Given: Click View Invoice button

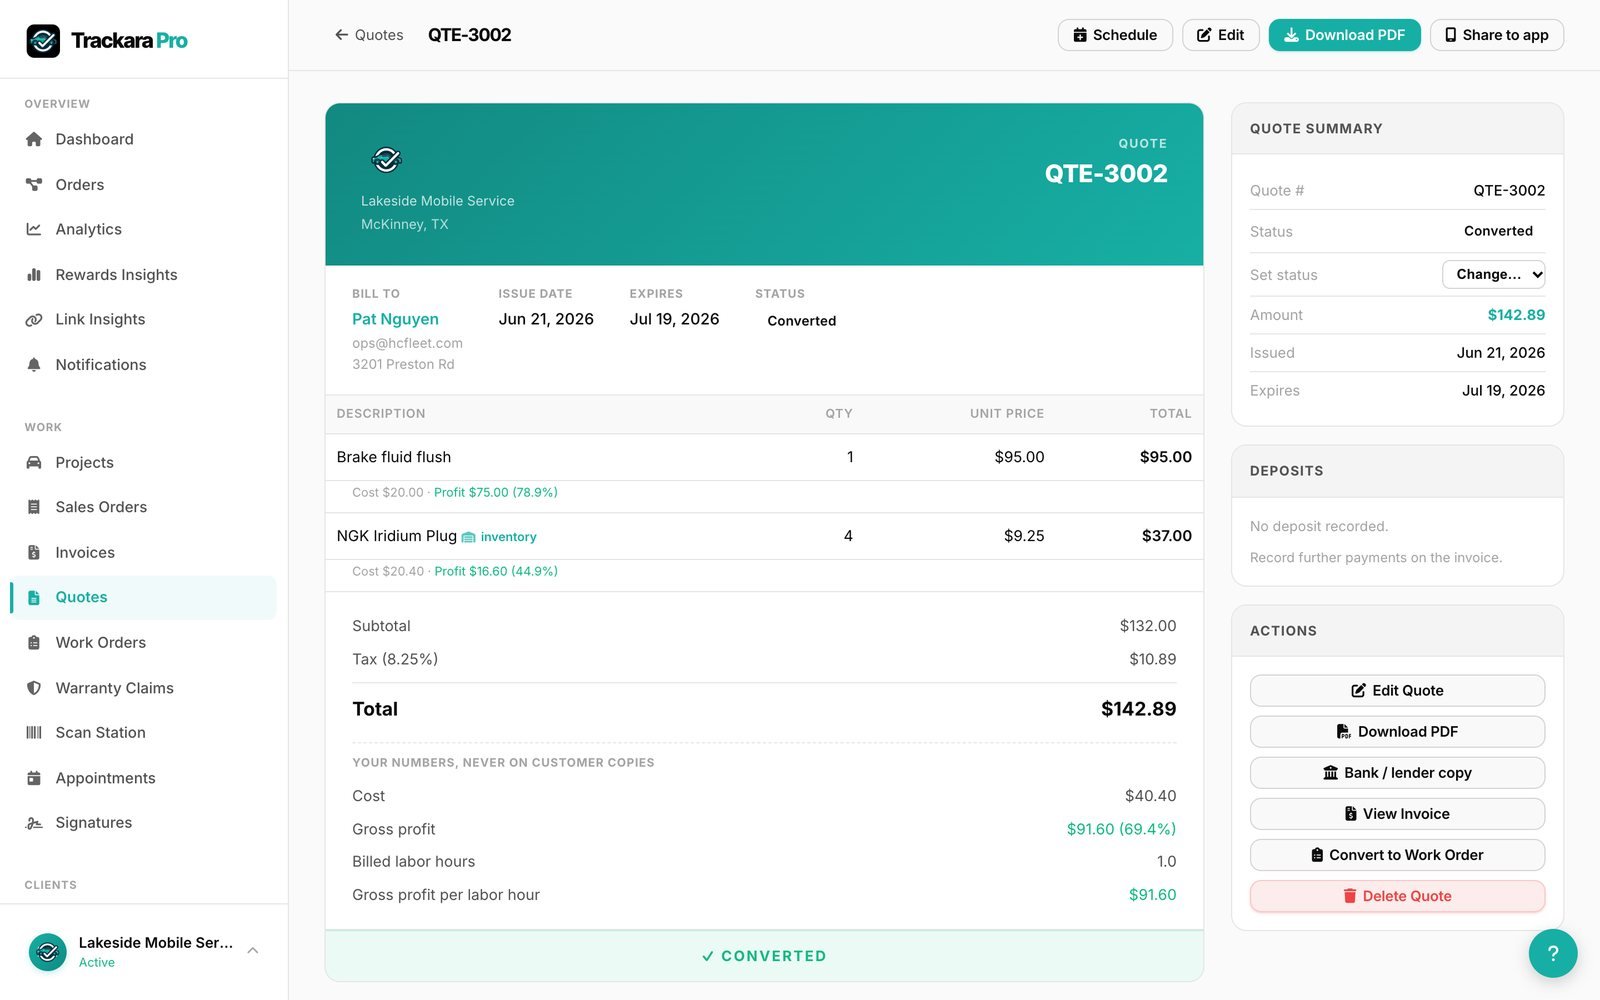Looking at the screenshot, I should [x=1397, y=813].
